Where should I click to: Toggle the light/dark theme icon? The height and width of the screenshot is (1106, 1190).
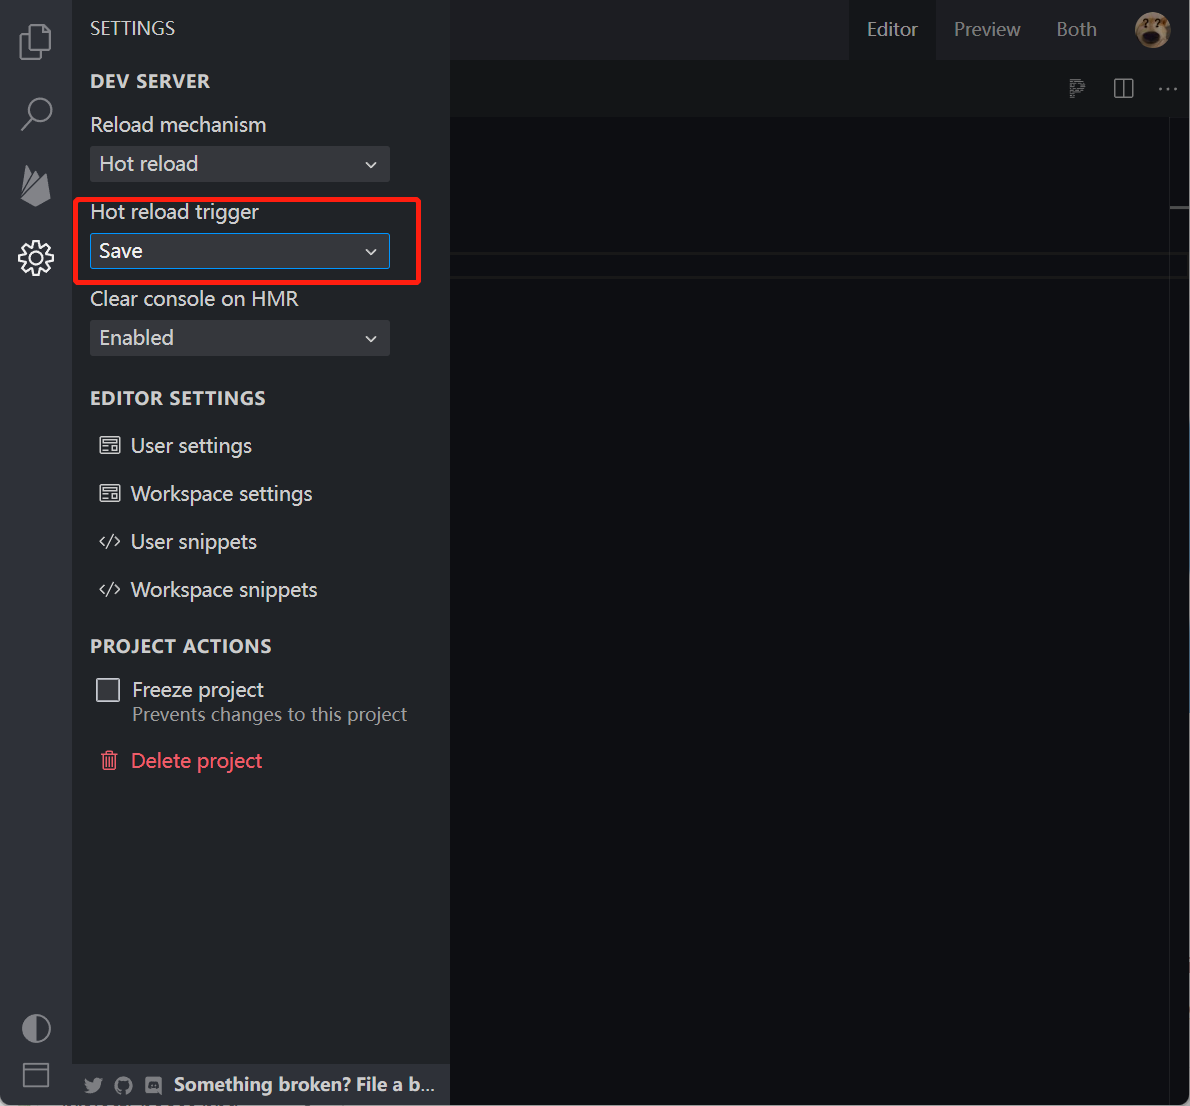pos(36,1028)
